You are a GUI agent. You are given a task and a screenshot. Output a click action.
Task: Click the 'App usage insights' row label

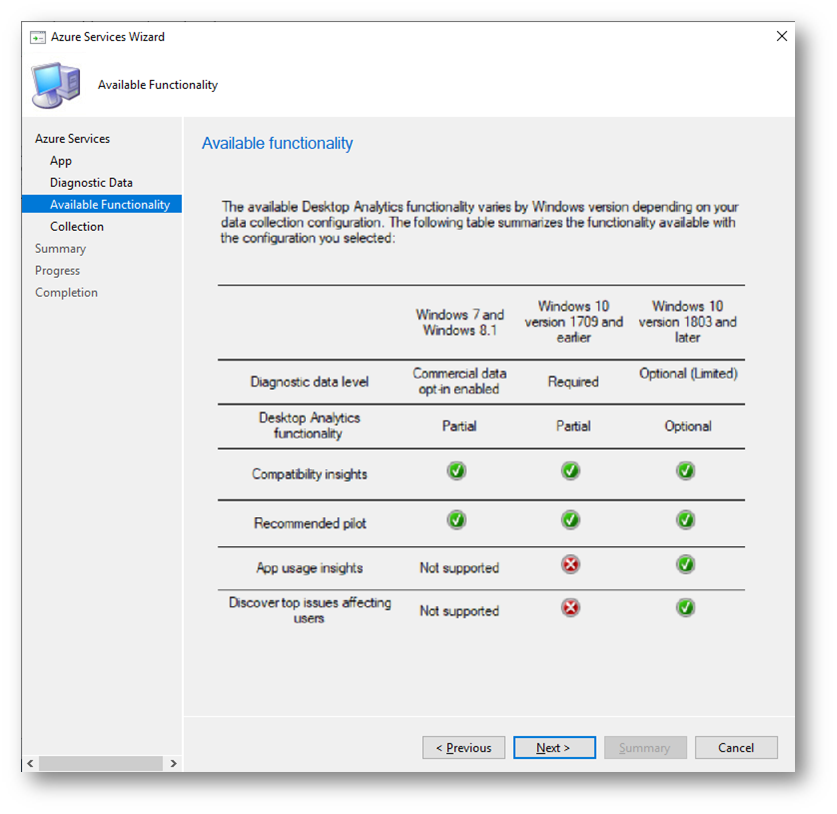tap(309, 568)
